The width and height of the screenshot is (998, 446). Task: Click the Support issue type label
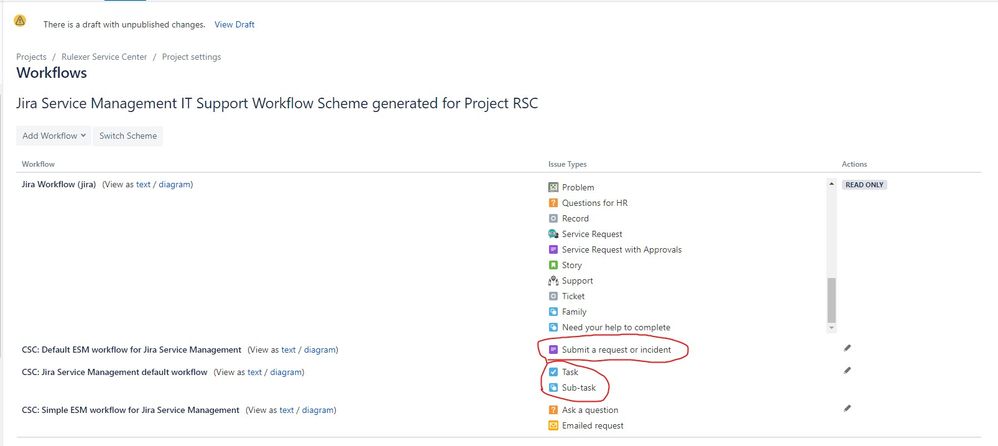pos(577,281)
